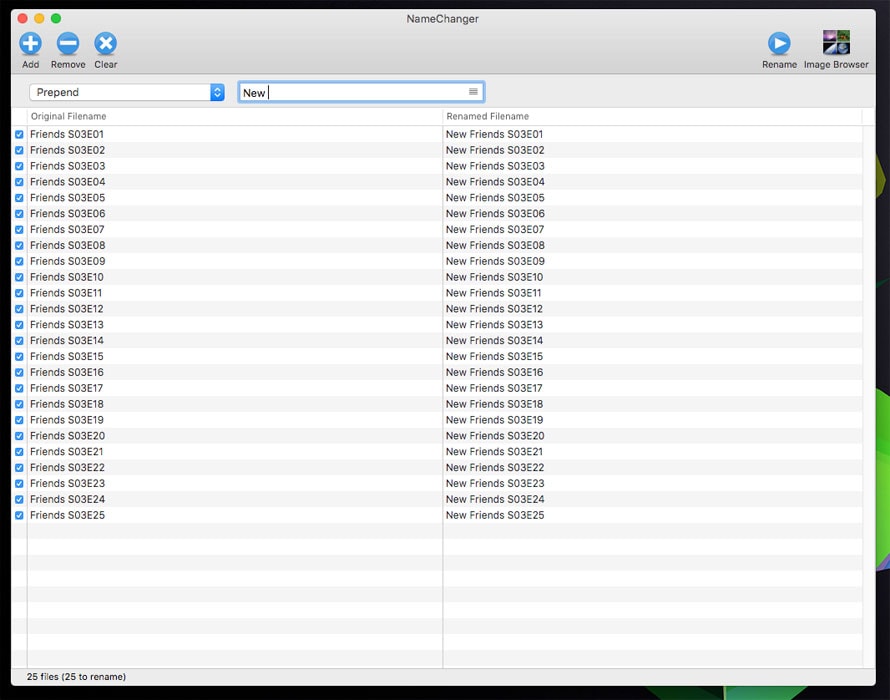Toggle checkbox for Friends S03E10

(x=19, y=277)
